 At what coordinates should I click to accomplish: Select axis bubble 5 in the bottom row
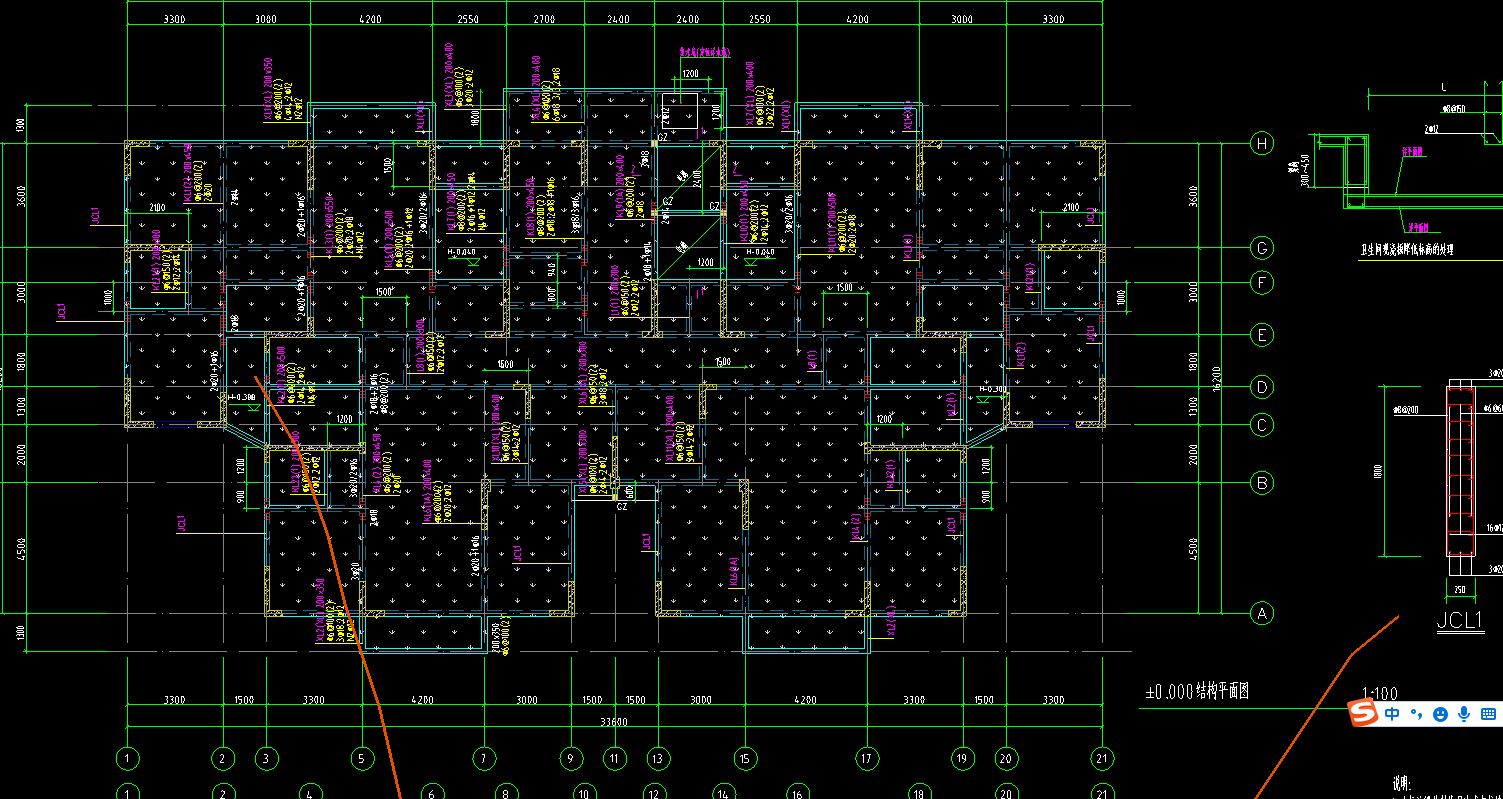click(362, 759)
